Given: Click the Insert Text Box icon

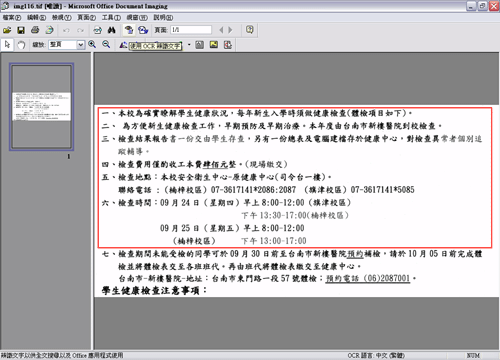Looking at the screenshot, I should pos(199,45).
